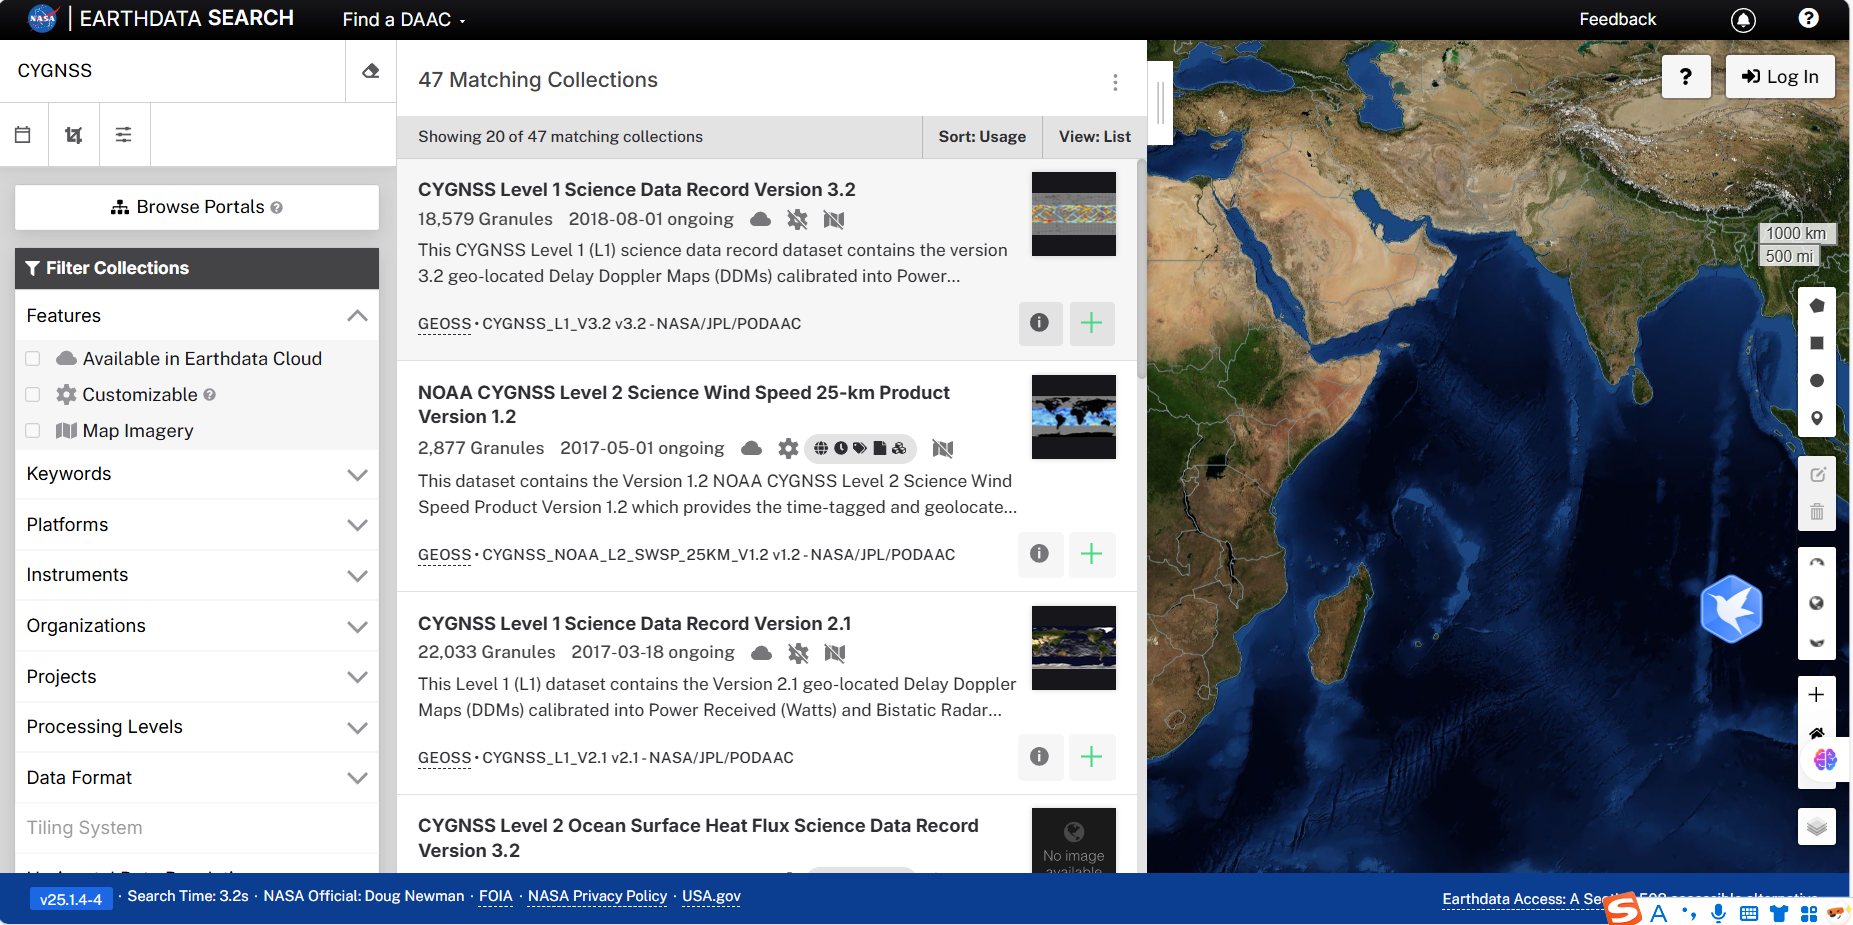The image size is (1853, 925).
Task: Click the GEOSS tag on CYGNSS_L1_V2.1 row
Action: coord(444,758)
